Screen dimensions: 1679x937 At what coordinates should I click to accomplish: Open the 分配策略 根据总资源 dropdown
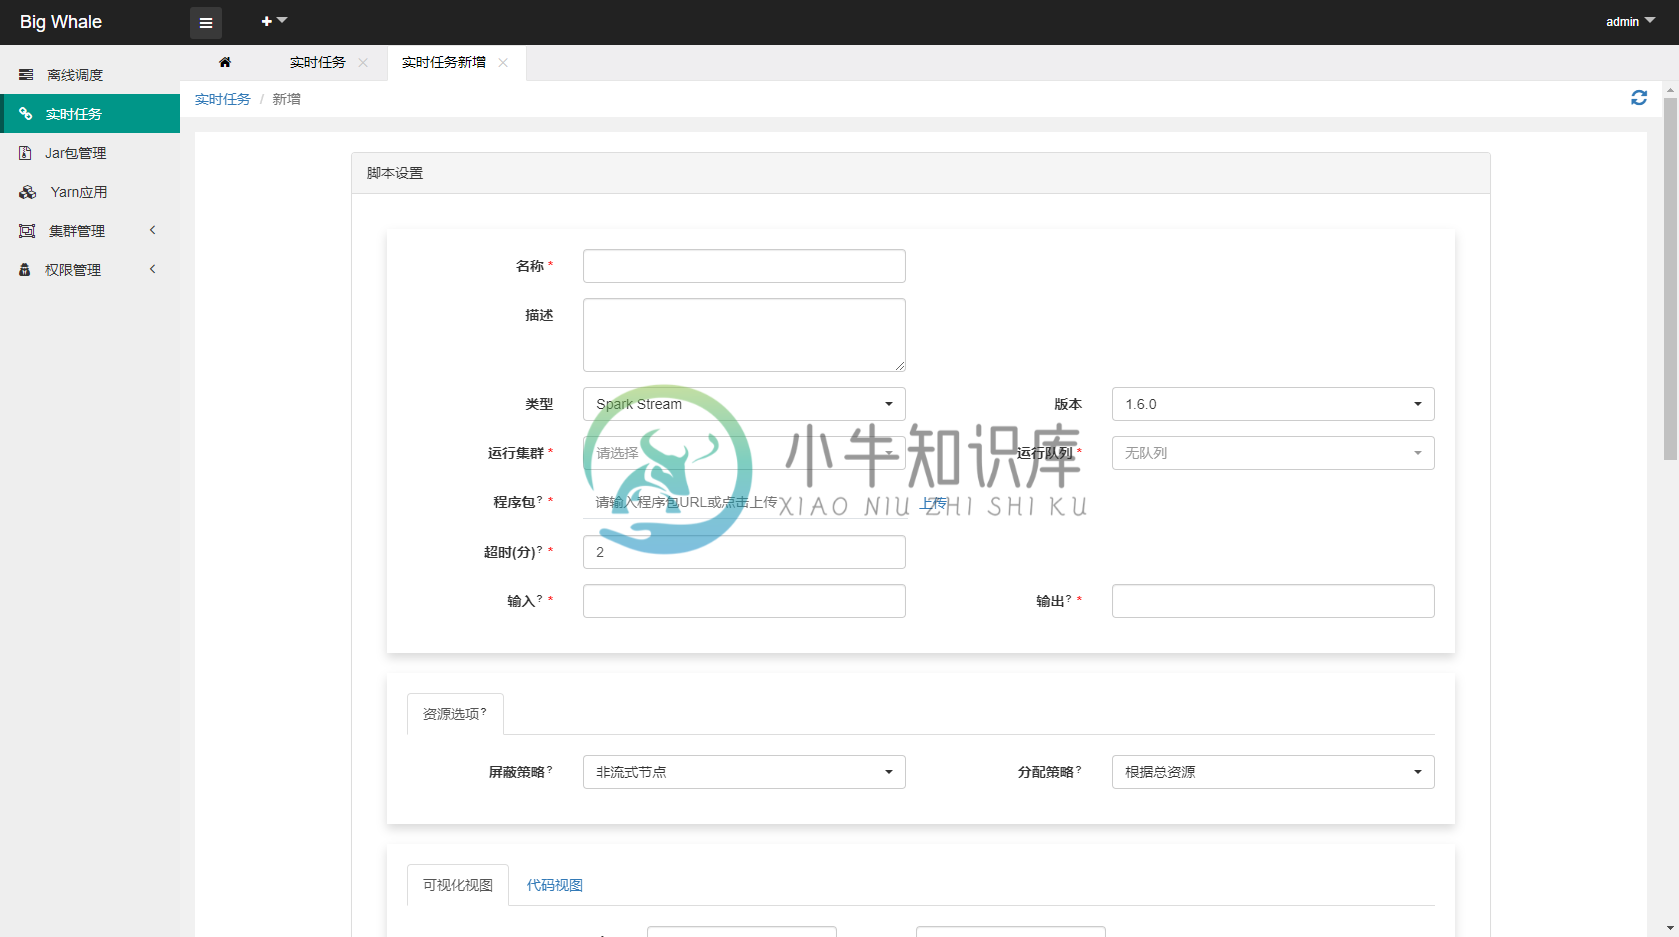point(1273,772)
